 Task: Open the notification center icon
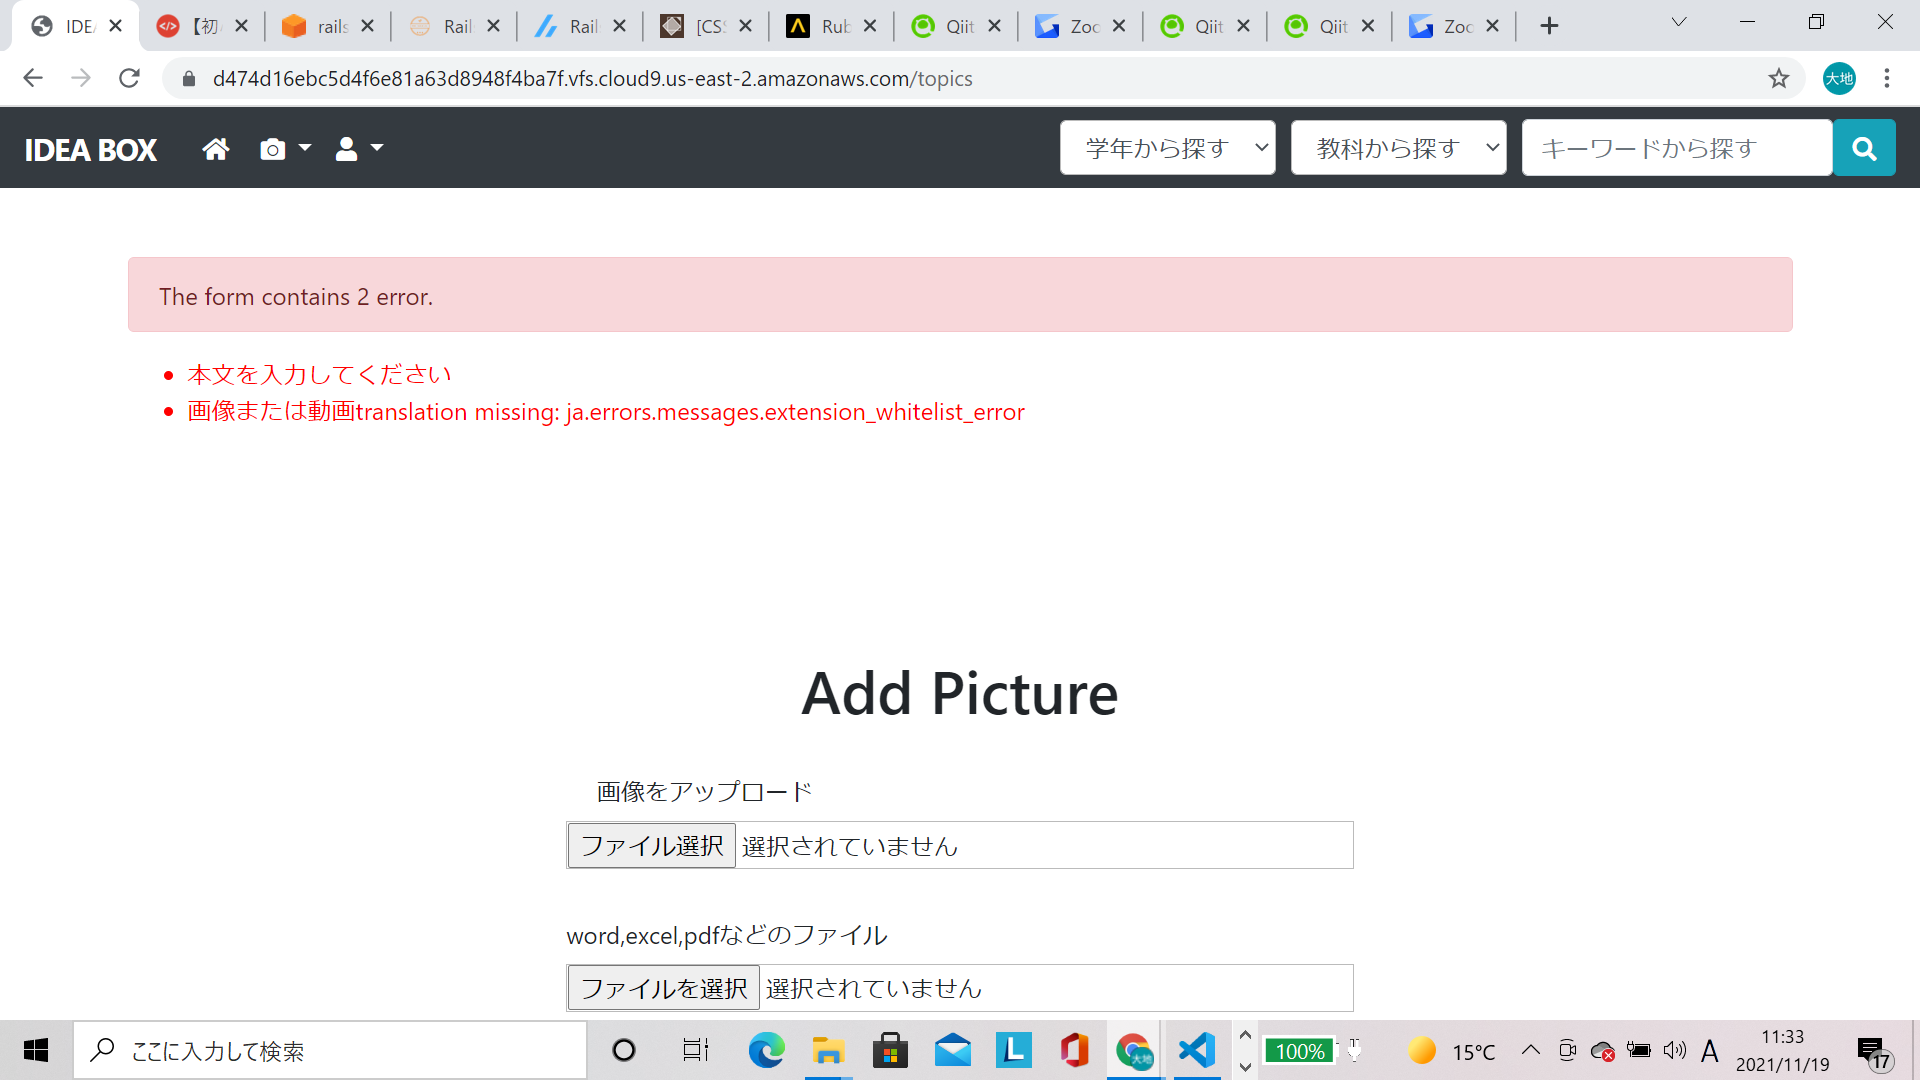click(1876, 1052)
